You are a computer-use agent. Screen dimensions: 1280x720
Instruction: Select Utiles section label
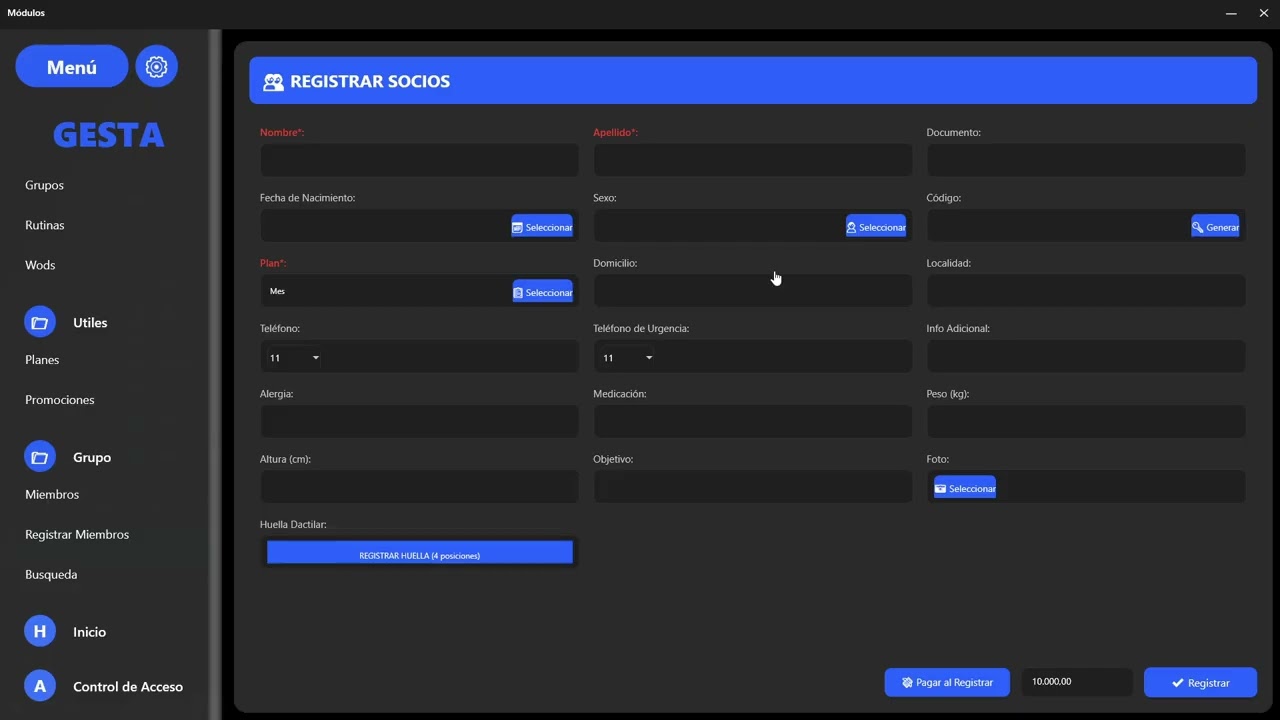(90, 323)
